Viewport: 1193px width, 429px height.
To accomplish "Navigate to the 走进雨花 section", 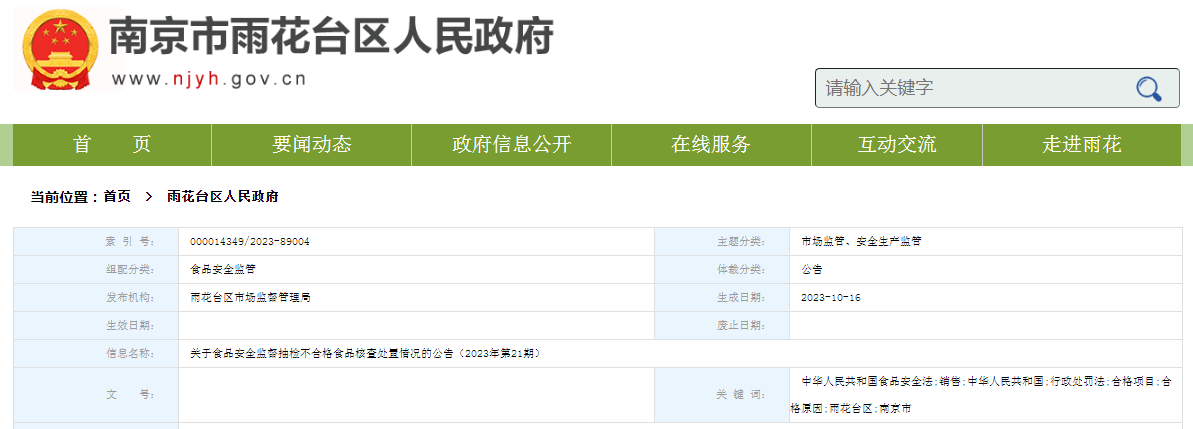I will tap(1082, 145).
